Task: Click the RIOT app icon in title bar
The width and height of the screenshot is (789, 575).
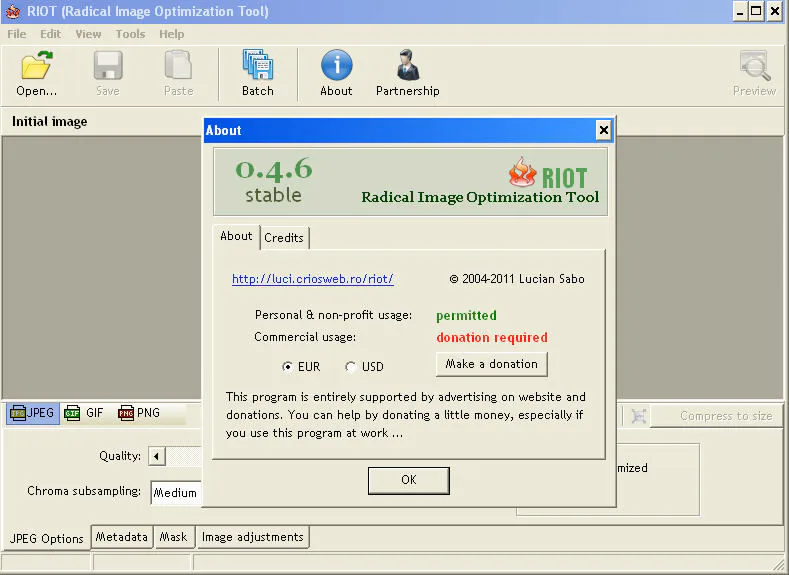Action: [13, 11]
